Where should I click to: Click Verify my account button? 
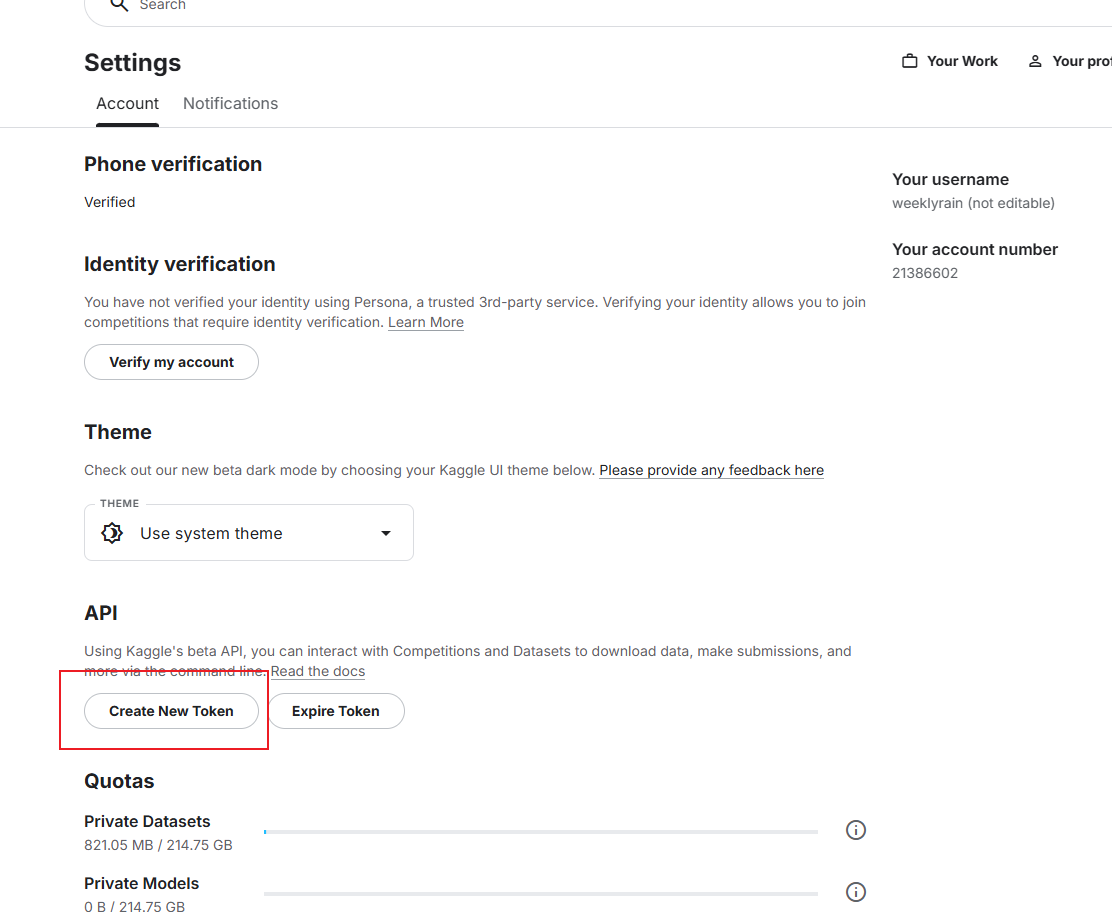pyautogui.click(x=172, y=362)
